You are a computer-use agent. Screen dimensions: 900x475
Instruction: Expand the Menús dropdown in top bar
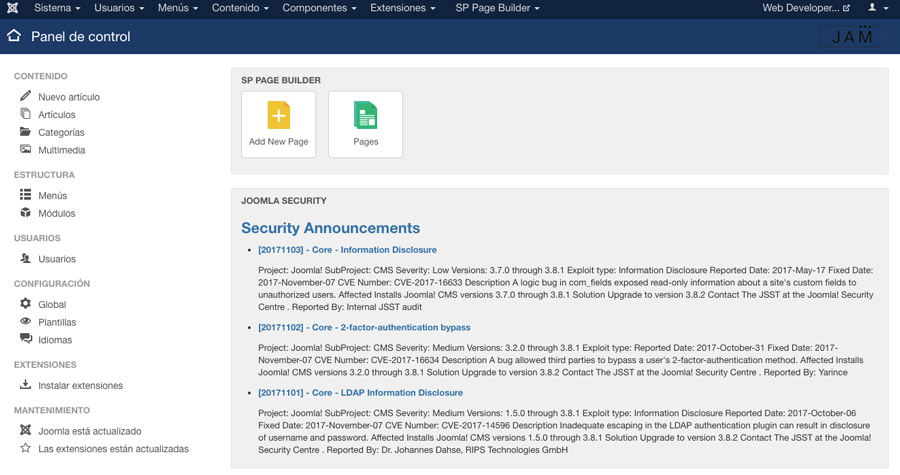[x=178, y=8]
